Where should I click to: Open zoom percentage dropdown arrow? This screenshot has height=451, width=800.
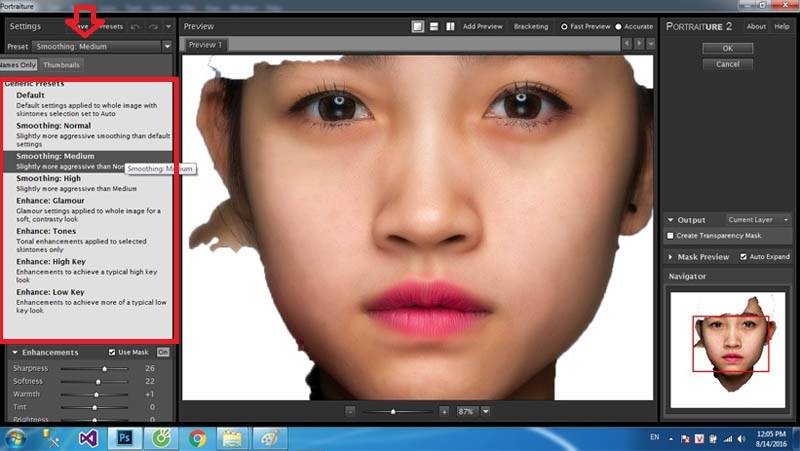pos(486,411)
